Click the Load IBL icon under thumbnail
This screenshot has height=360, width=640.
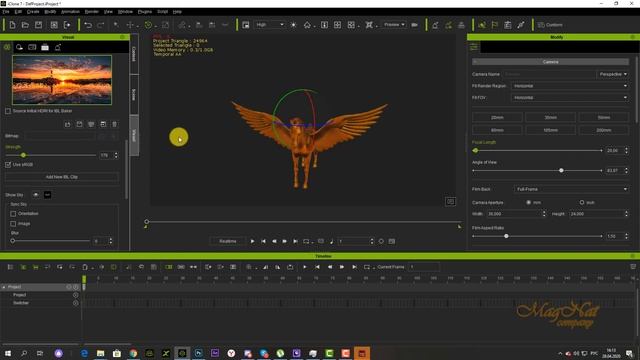pyautogui.click(x=68, y=124)
